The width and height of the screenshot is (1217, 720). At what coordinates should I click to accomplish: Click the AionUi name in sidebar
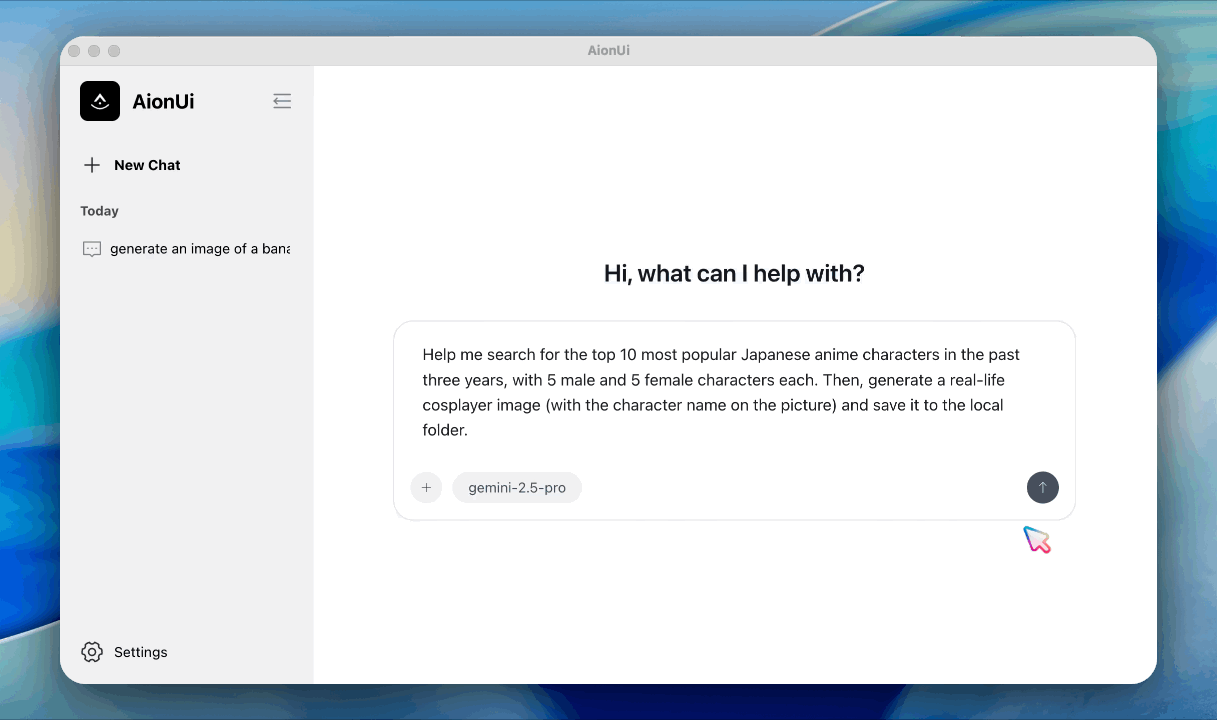(164, 101)
